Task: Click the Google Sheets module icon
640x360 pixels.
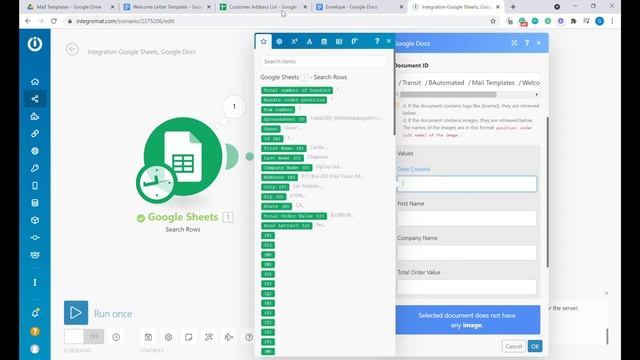Action: (x=183, y=156)
